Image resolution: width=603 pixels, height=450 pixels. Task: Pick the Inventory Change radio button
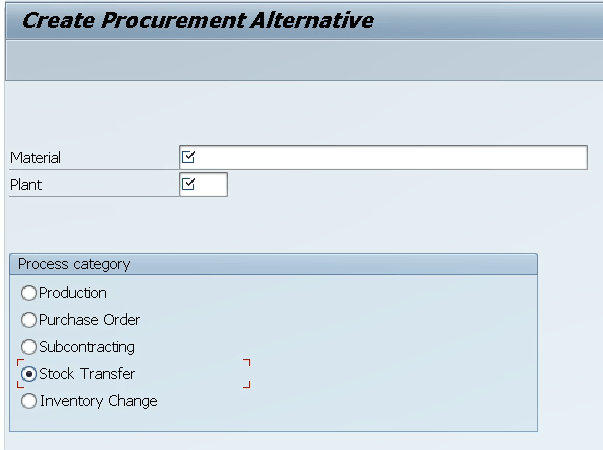click(x=29, y=401)
